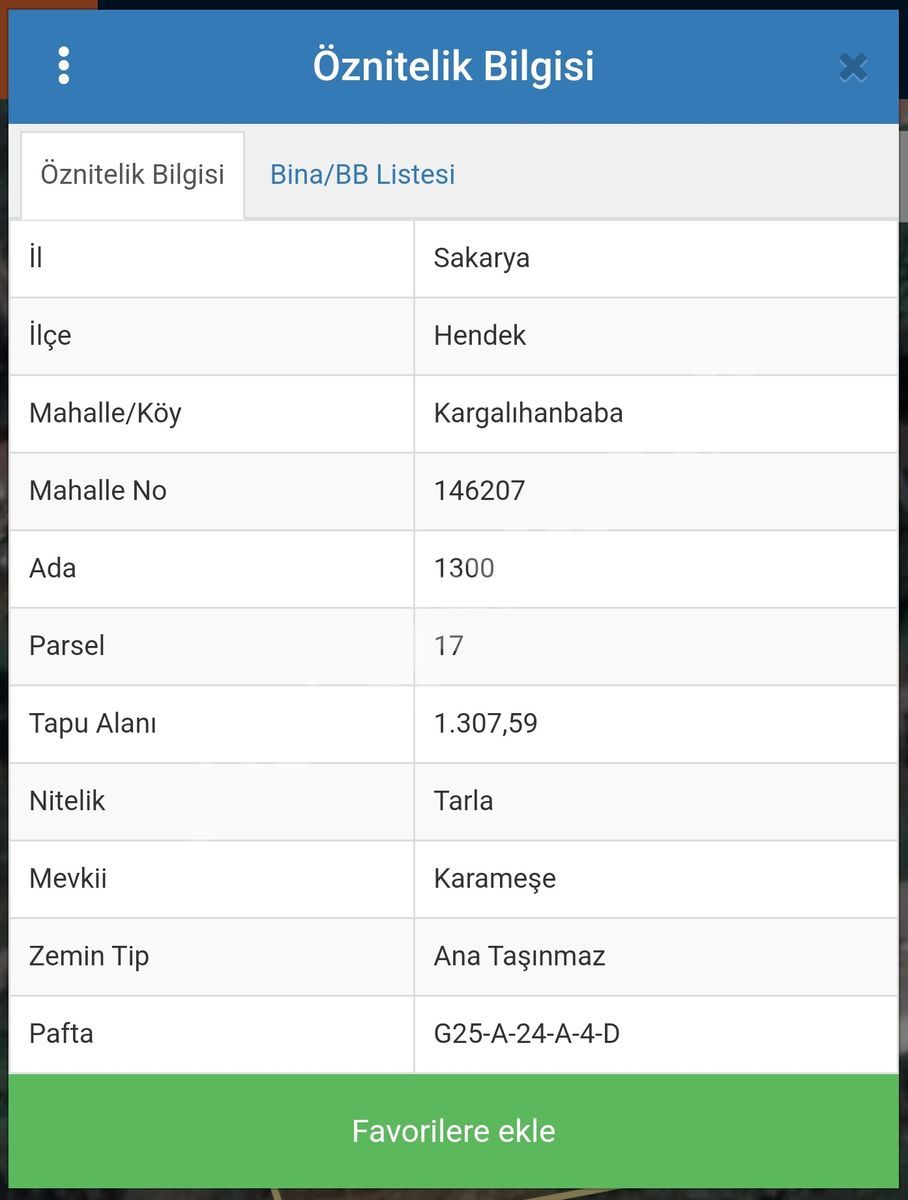
Task: Click the Parsel value 17
Action: click(449, 646)
